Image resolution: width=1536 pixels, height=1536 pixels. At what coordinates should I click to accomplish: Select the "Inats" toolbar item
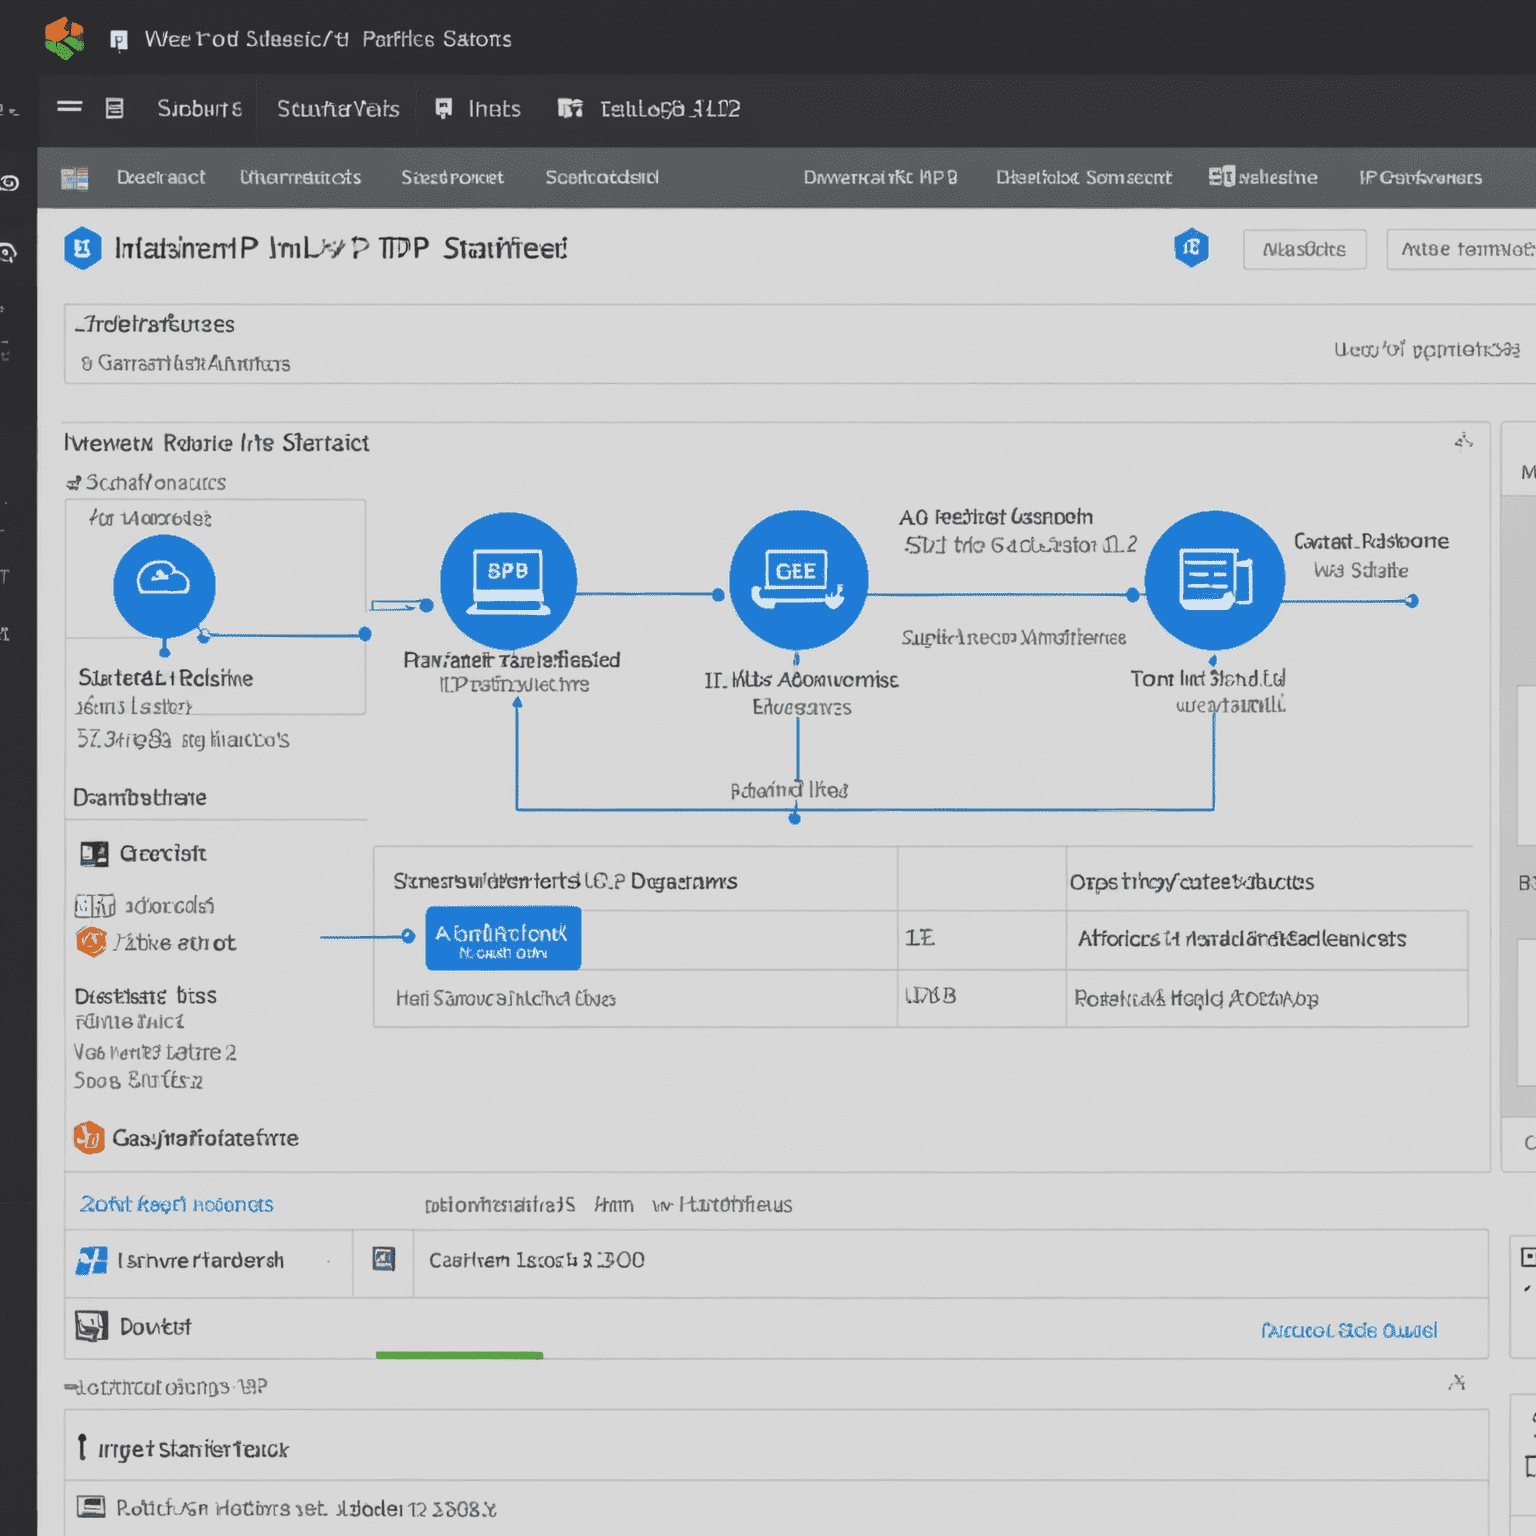(478, 109)
